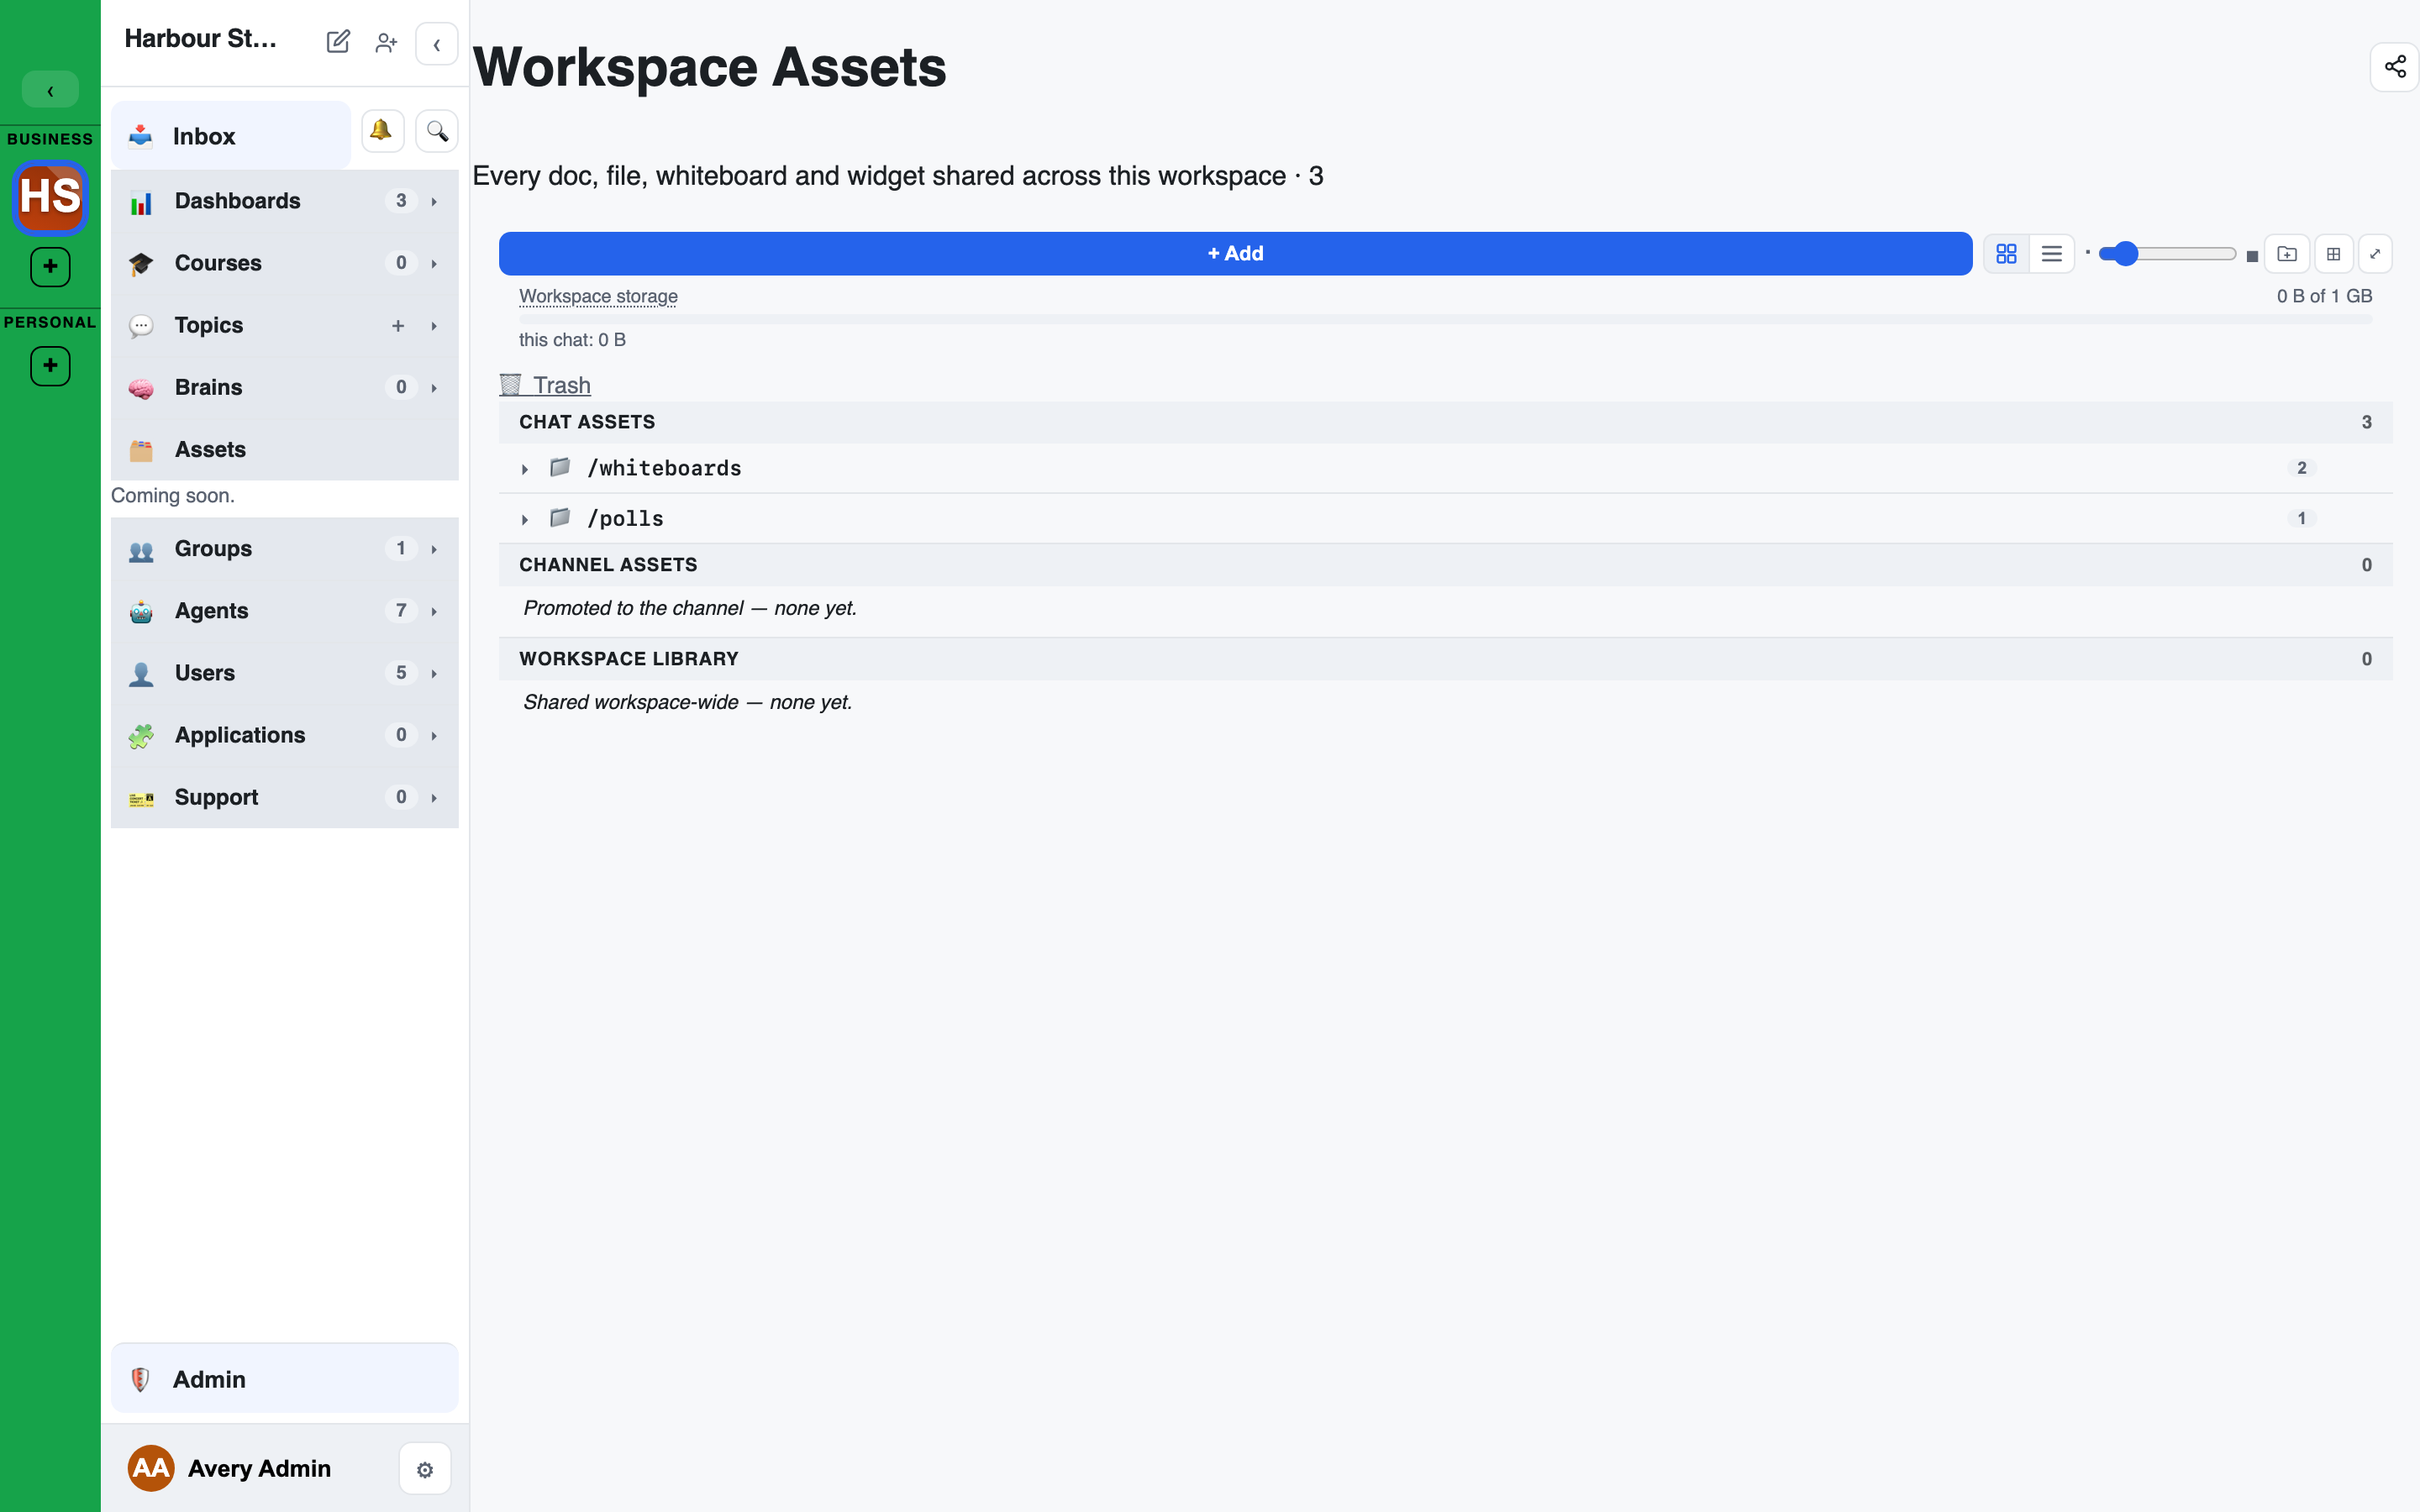Expand the Courses section arrow
Screen dimensions: 2420x1512
(x=434, y=264)
